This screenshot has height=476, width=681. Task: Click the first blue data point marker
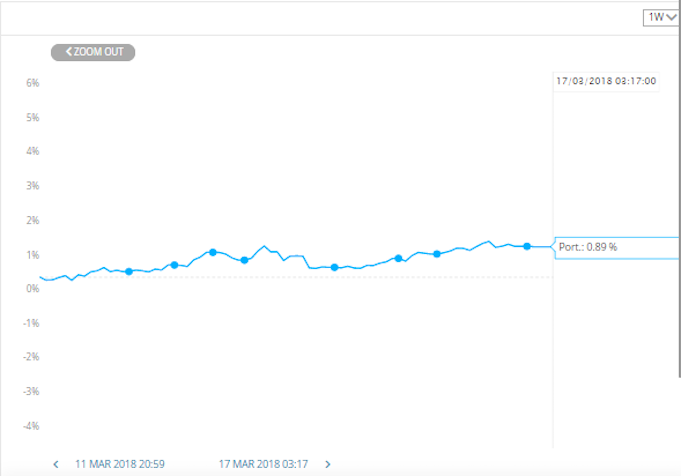pos(129,271)
